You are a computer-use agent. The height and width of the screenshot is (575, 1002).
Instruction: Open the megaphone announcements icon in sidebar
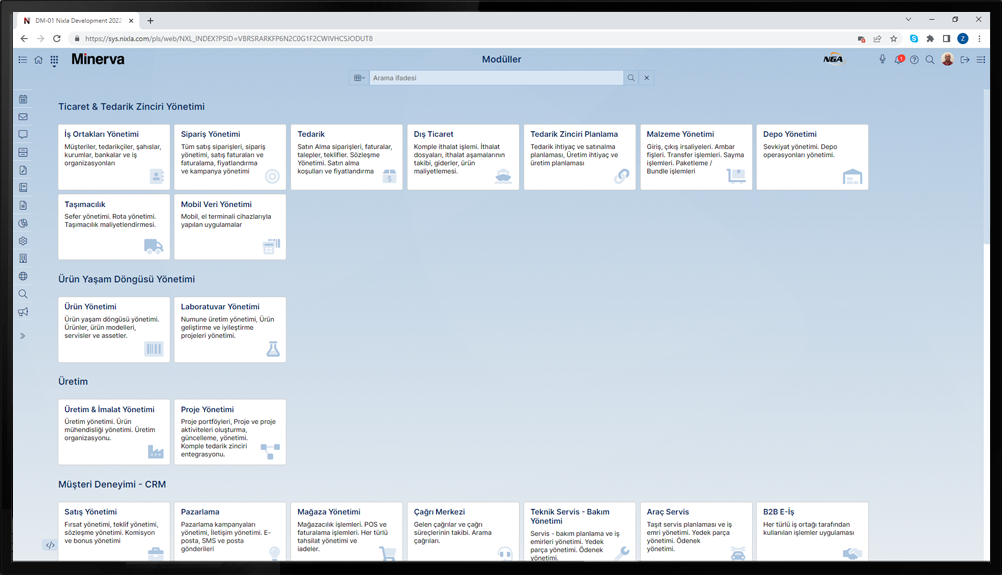(23, 312)
